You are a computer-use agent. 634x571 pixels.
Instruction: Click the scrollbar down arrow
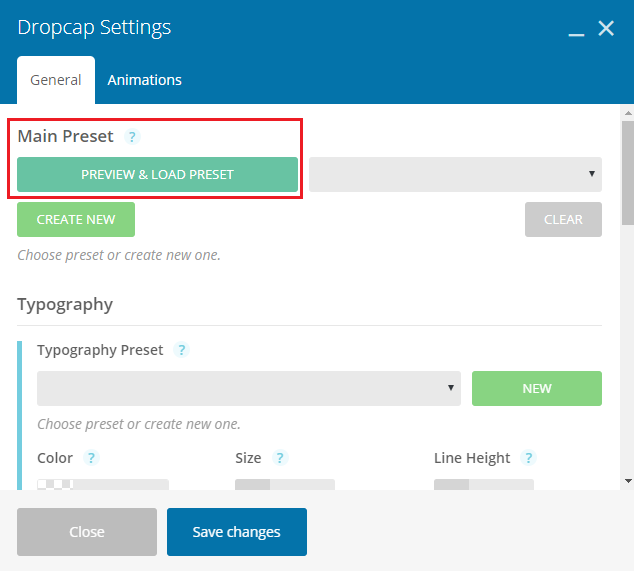(x=628, y=481)
